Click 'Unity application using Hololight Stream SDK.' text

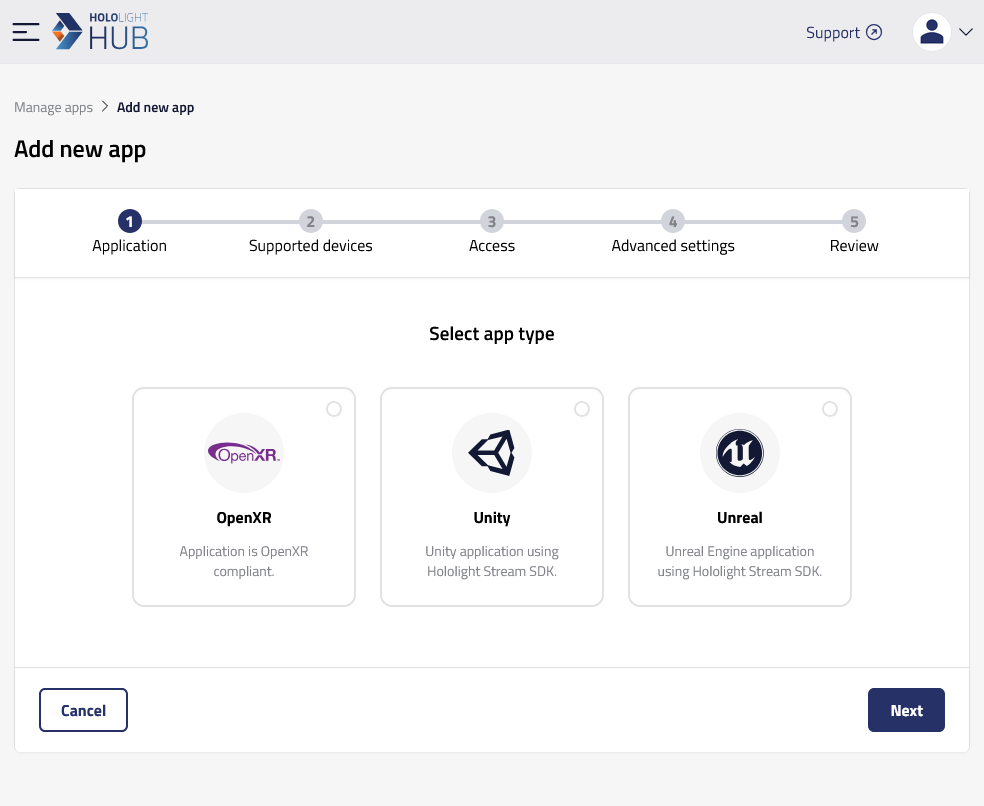[492, 561]
